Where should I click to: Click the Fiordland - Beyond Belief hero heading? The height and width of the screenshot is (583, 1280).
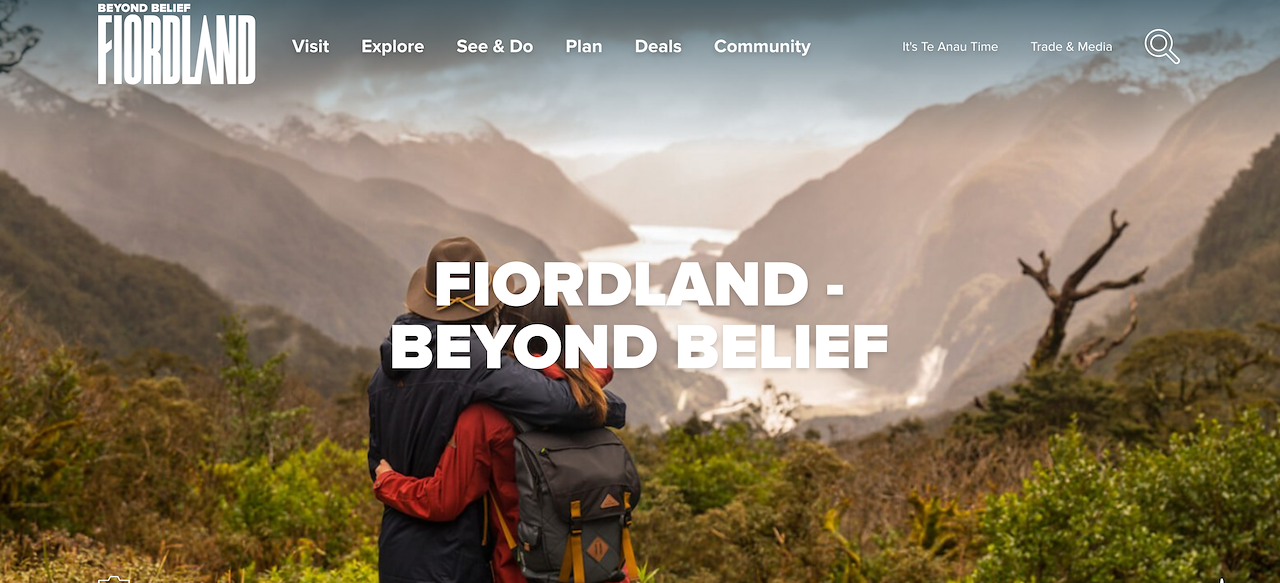click(x=640, y=314)
